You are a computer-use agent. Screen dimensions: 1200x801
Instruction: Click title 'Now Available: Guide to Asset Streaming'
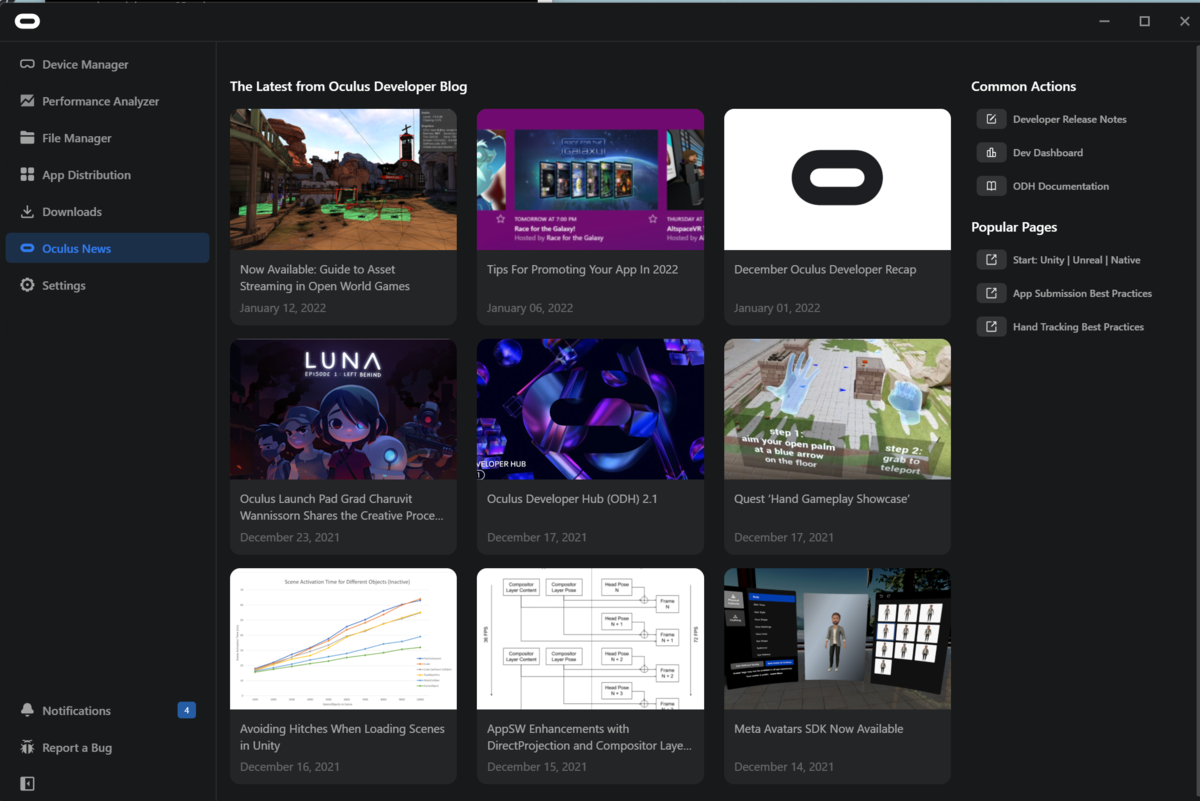[325, 278]
